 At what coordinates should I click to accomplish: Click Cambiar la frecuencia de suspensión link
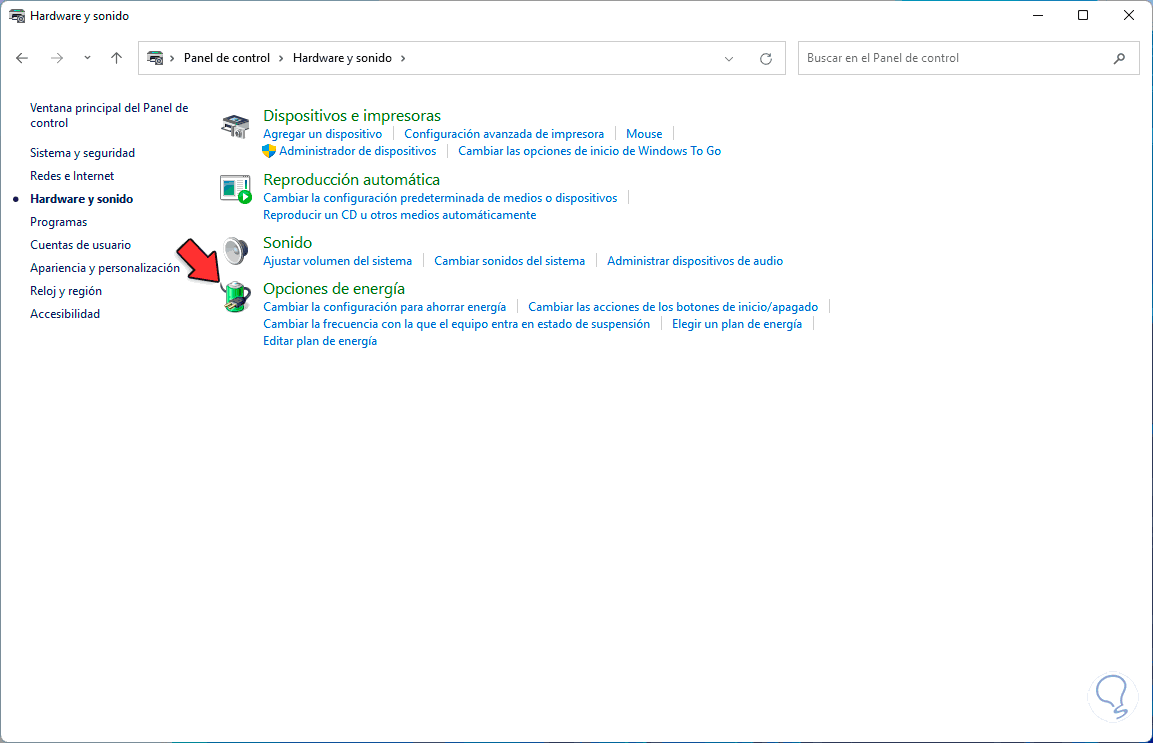click(456, 324)
